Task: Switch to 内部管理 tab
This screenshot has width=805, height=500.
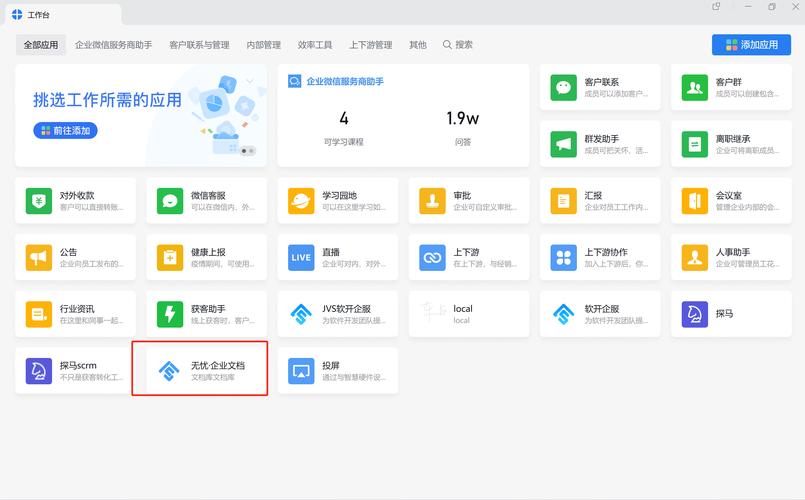Action: [x=263, y=45]
